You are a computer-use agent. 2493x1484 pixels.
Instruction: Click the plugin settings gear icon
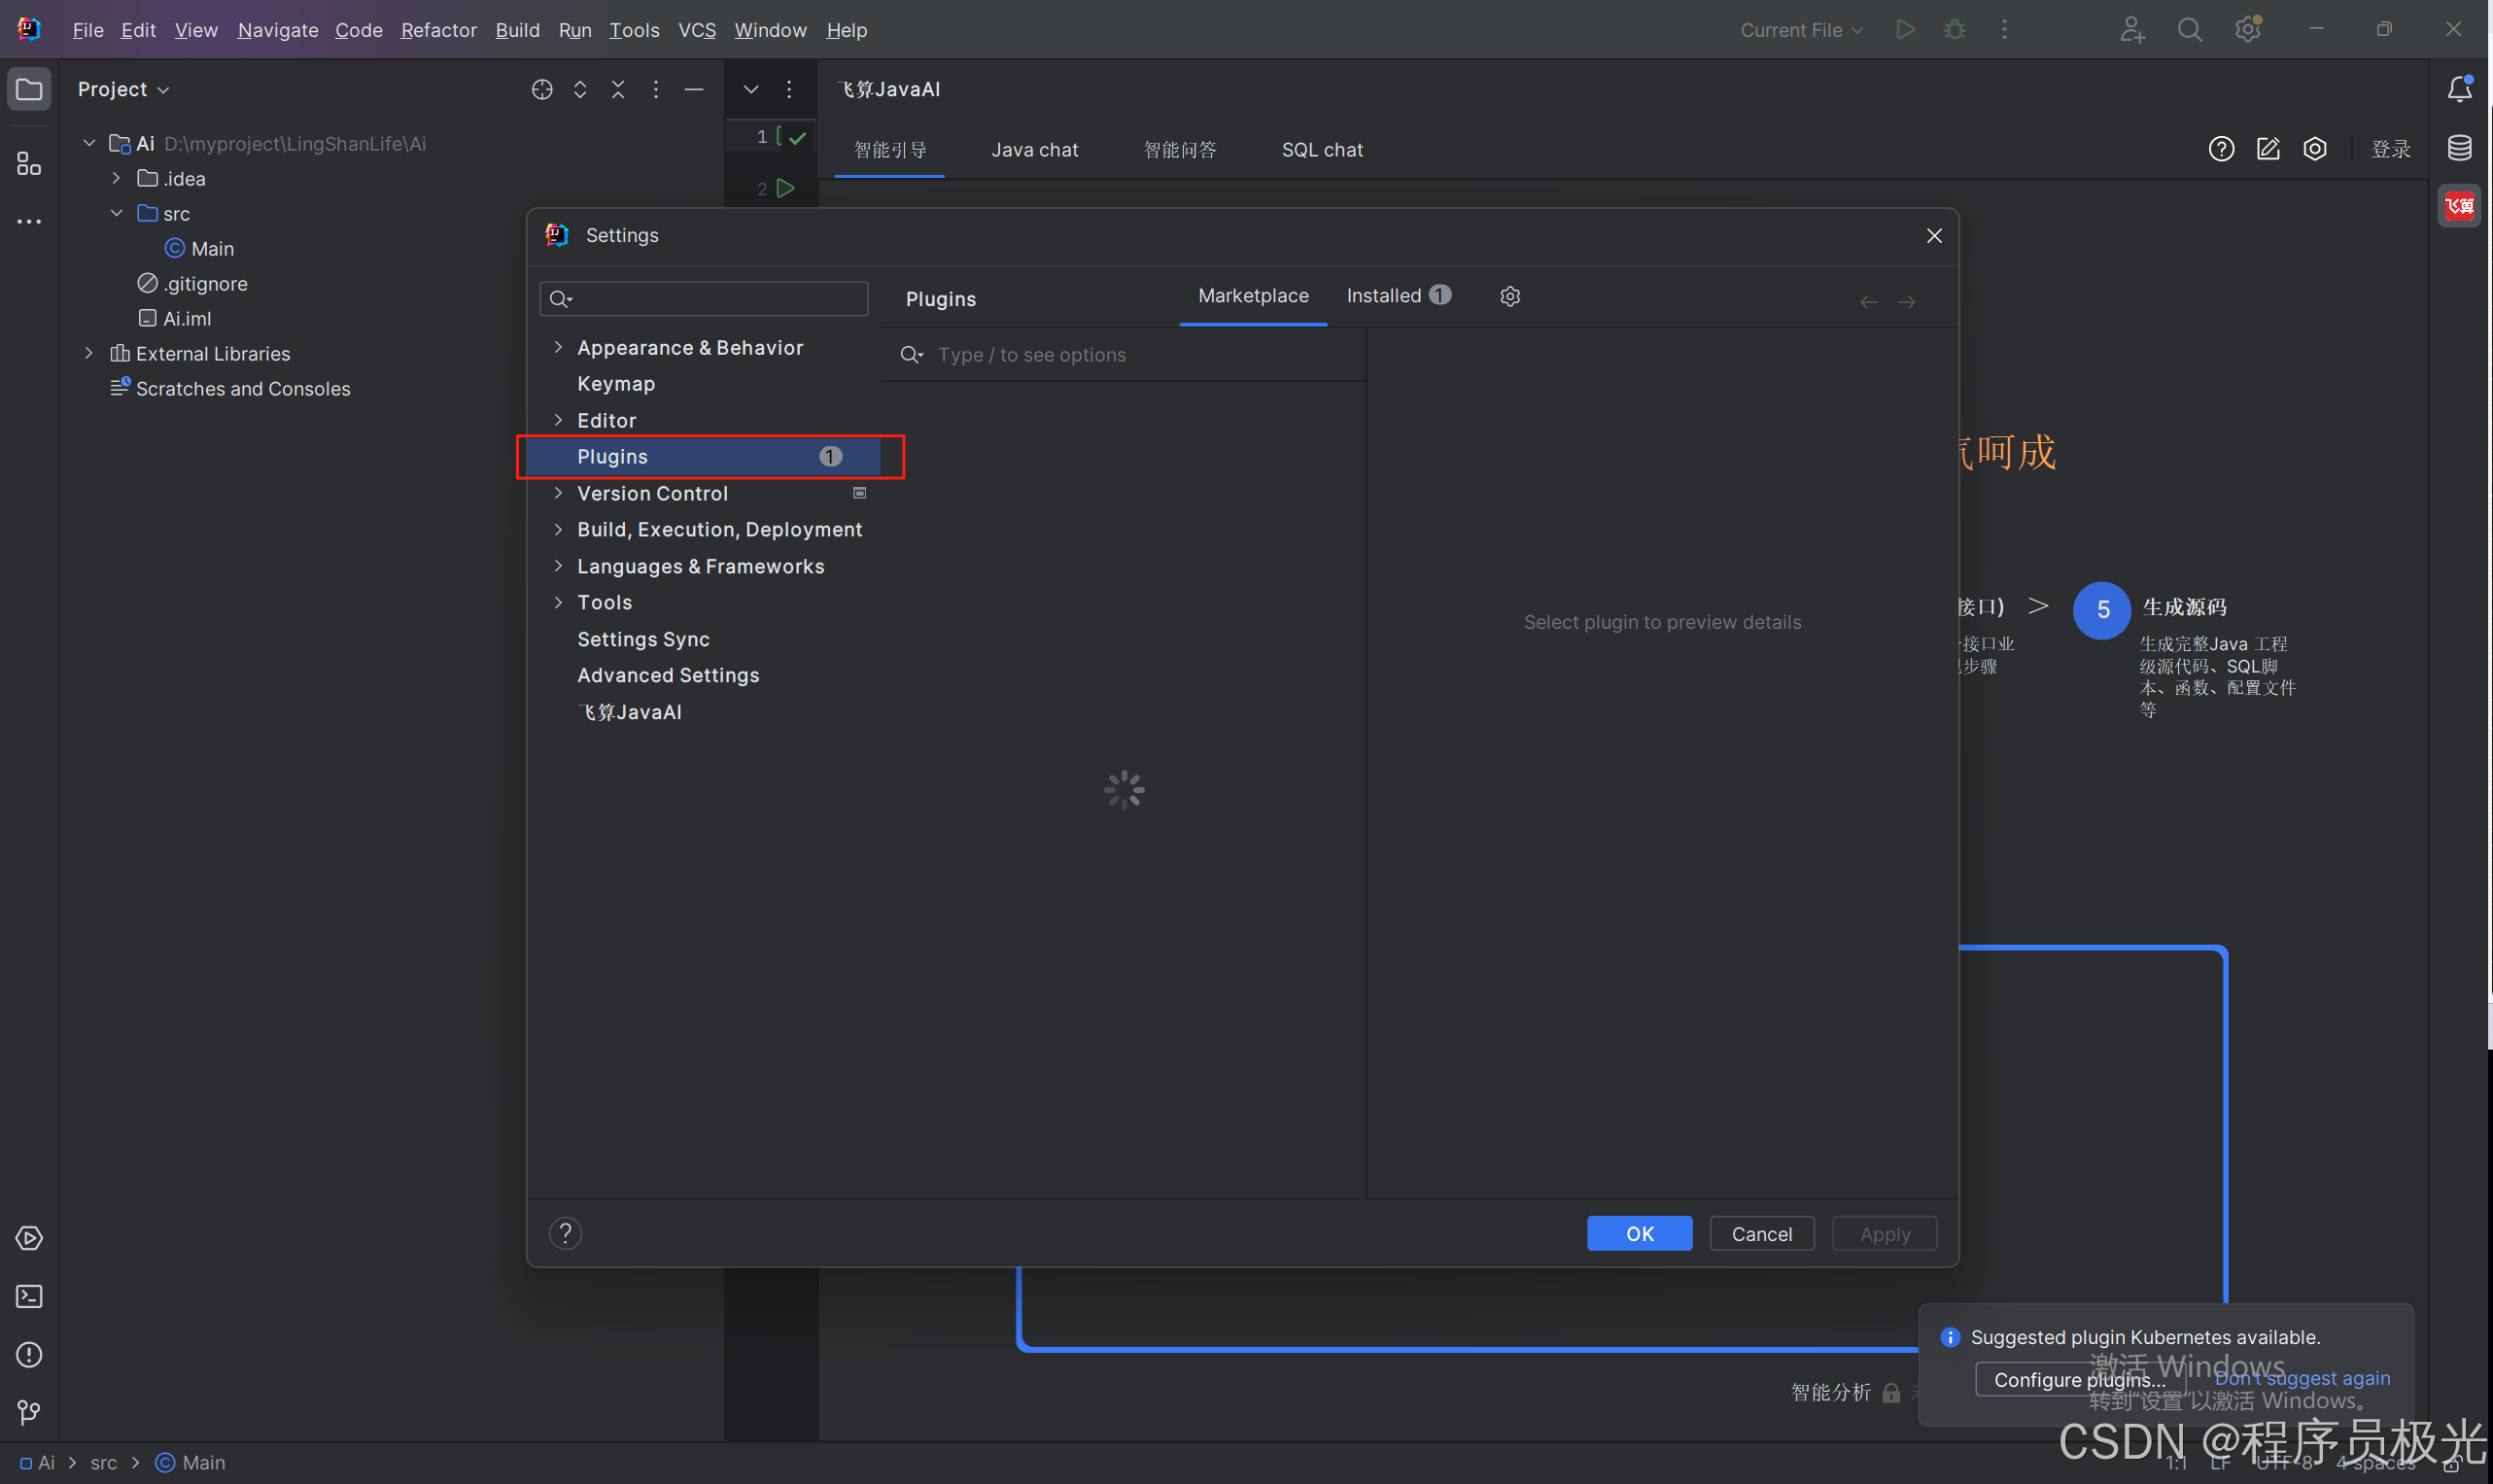pos(1509,296)
